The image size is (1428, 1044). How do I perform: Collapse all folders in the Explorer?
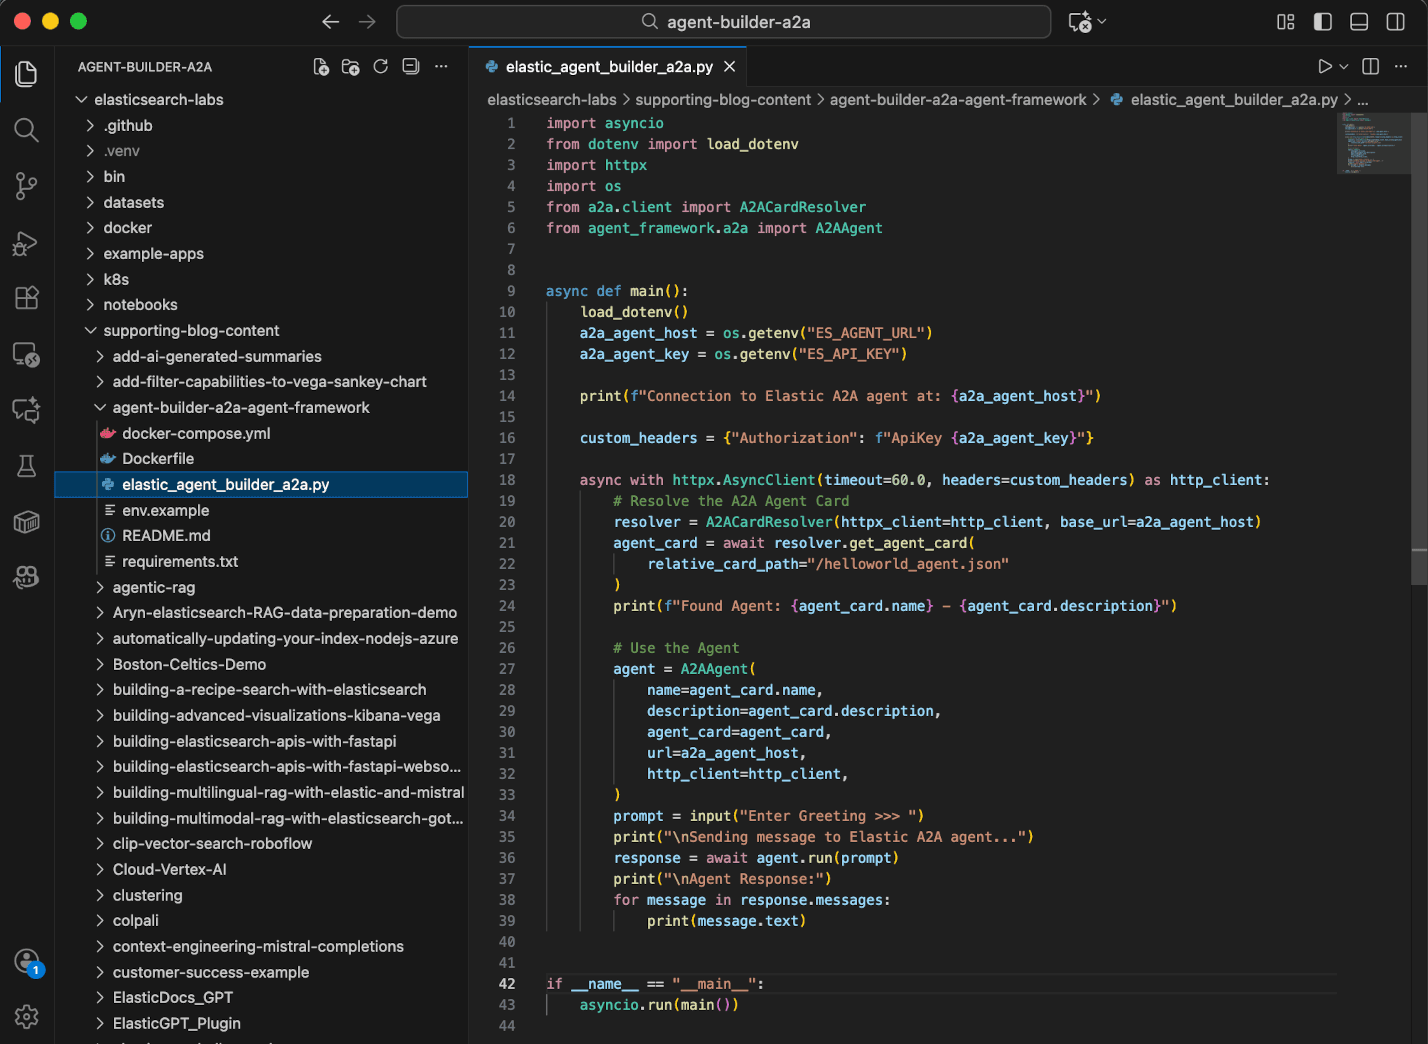coord(410,66)
